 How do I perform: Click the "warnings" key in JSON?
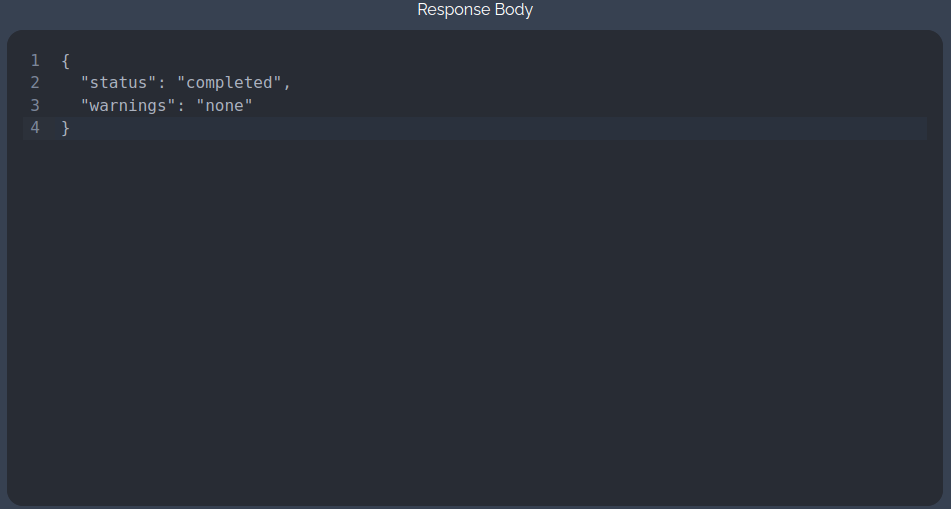(x=129, y=105)
